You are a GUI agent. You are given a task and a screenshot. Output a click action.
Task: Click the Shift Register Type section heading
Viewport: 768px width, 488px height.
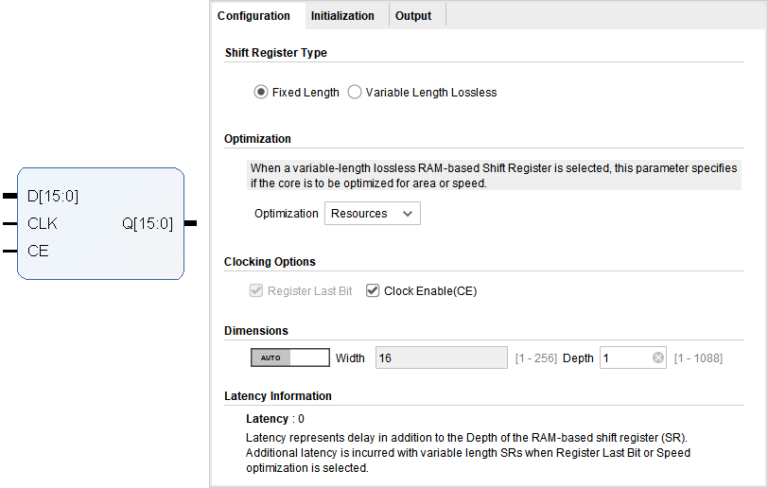(276, 52)
